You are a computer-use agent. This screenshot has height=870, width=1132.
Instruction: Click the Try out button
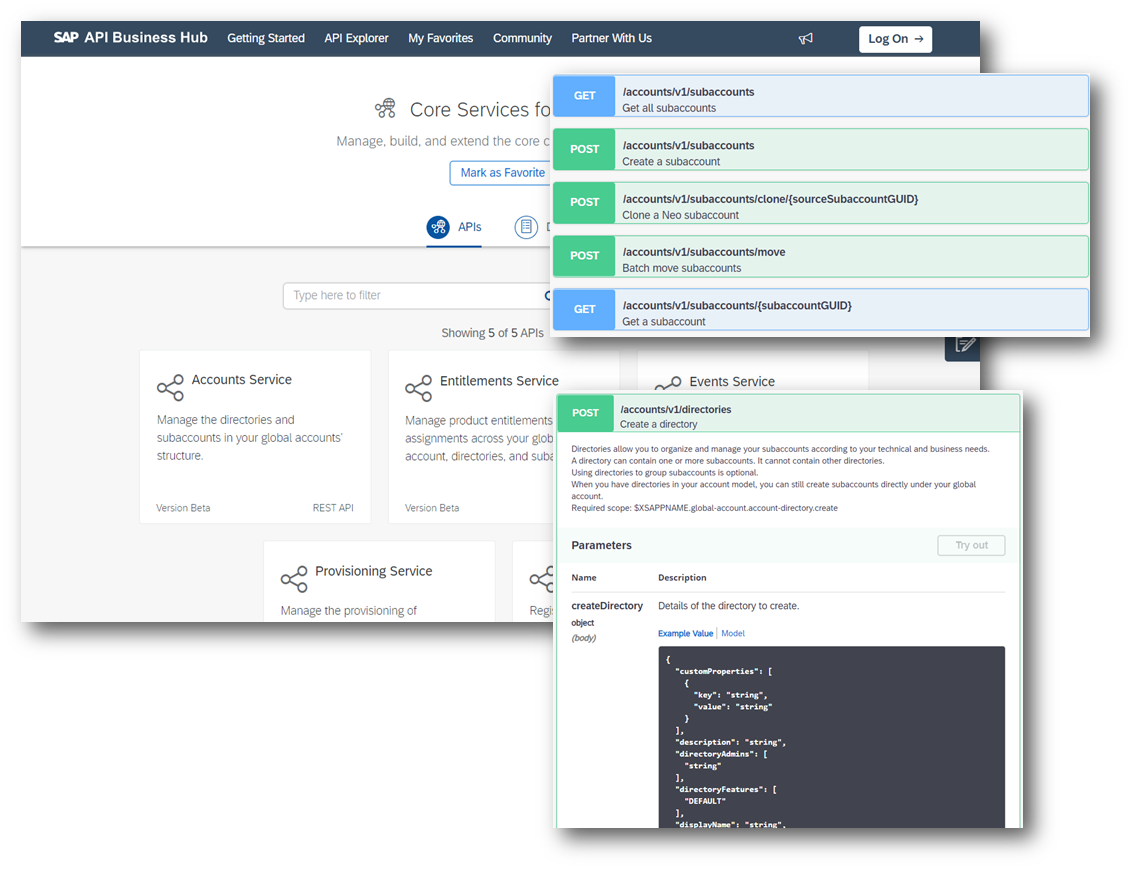971,545
